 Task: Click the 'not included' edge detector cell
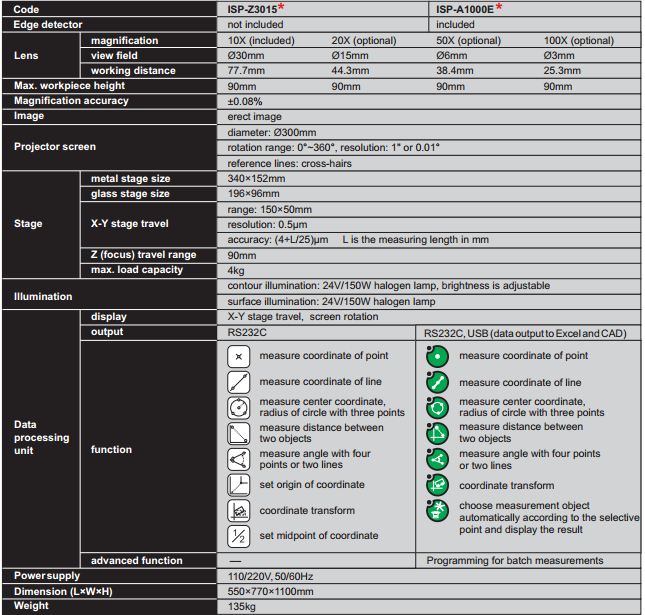pos(322,25)
